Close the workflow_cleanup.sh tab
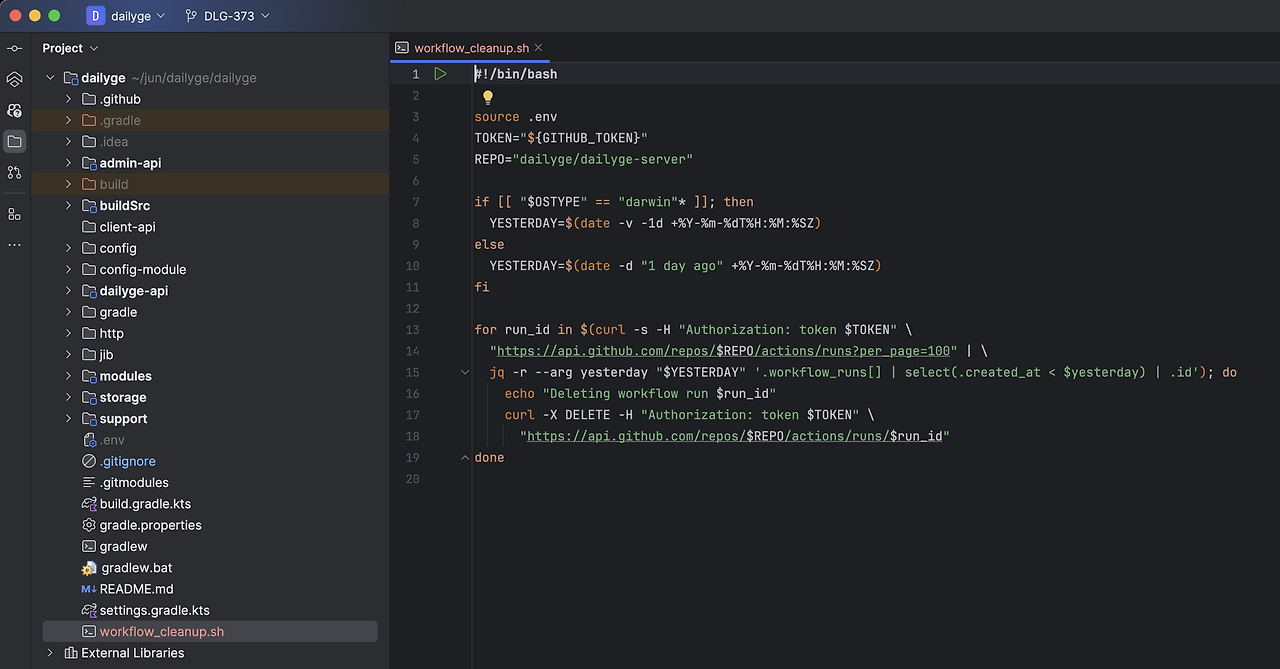The image size is (1280, 669). click(538, 48)
